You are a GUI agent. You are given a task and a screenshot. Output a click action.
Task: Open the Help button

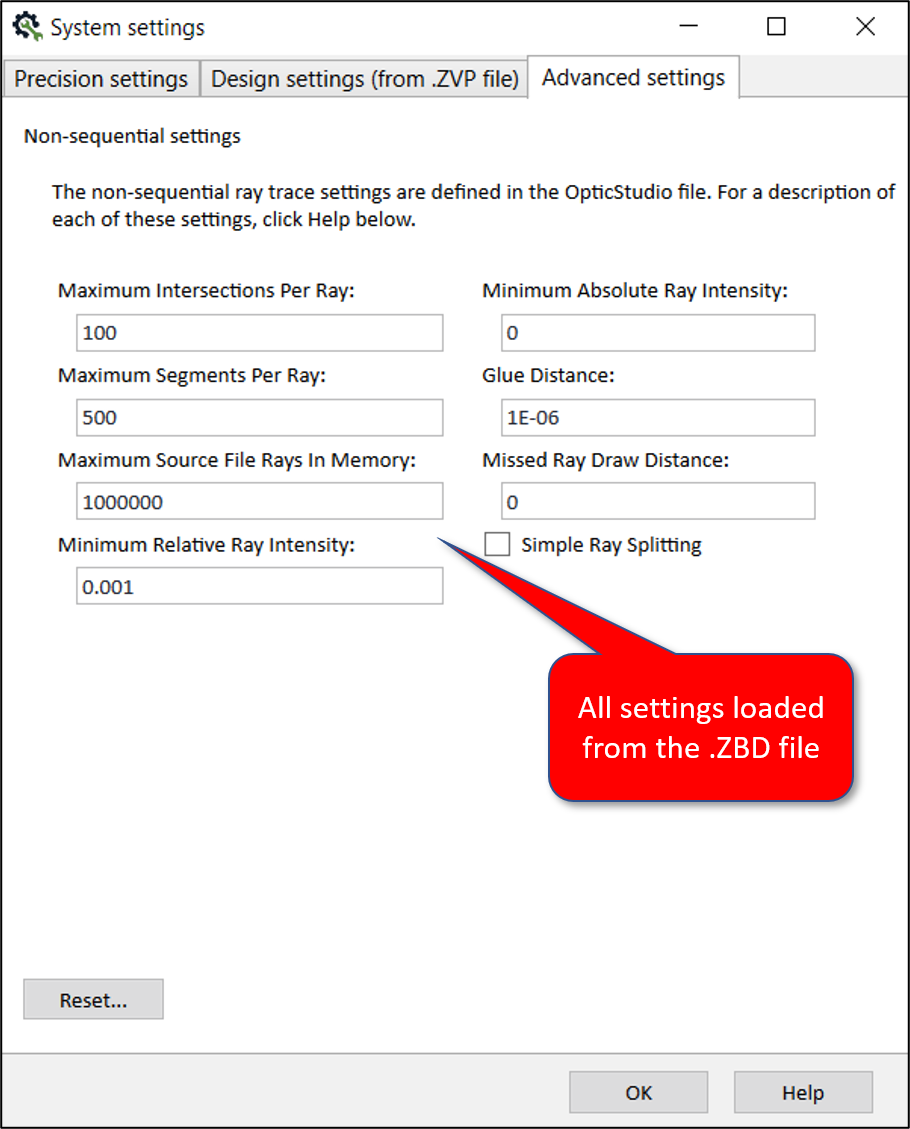803,1092
